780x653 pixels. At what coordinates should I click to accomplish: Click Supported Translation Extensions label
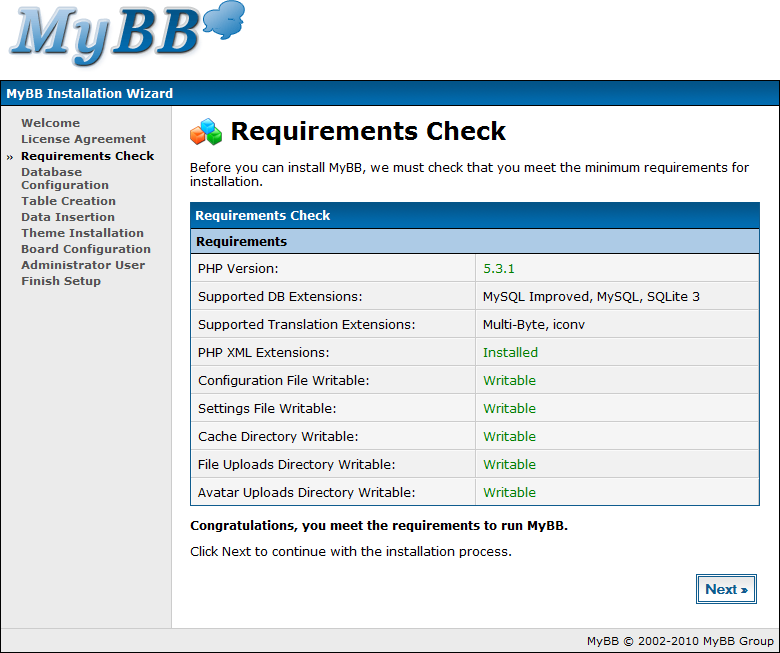(306, 324)
